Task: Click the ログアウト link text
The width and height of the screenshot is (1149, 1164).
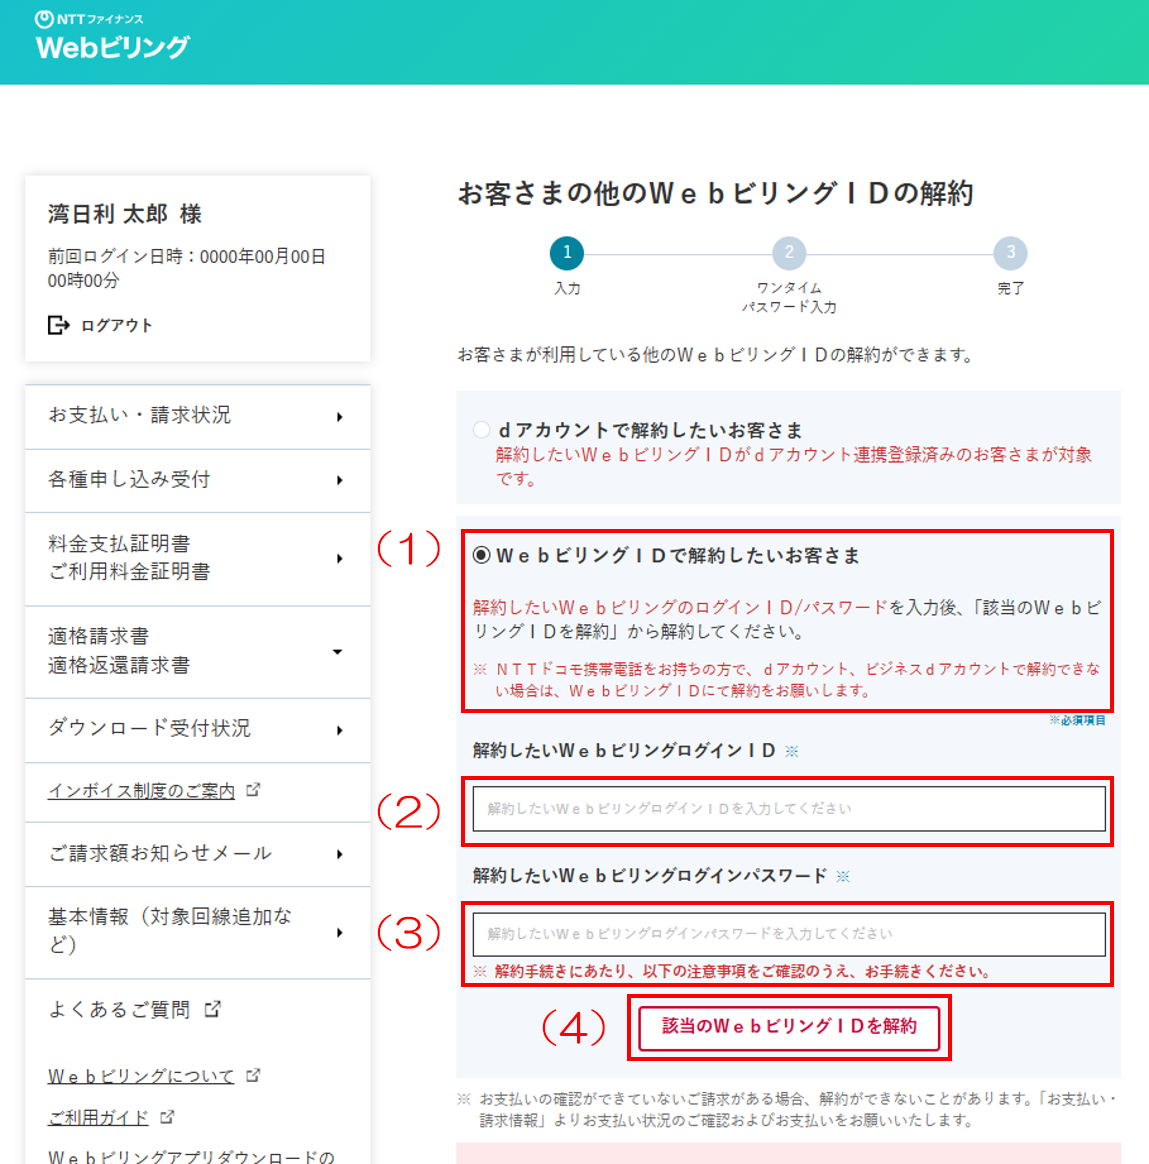Action: [x=117, y=325]
